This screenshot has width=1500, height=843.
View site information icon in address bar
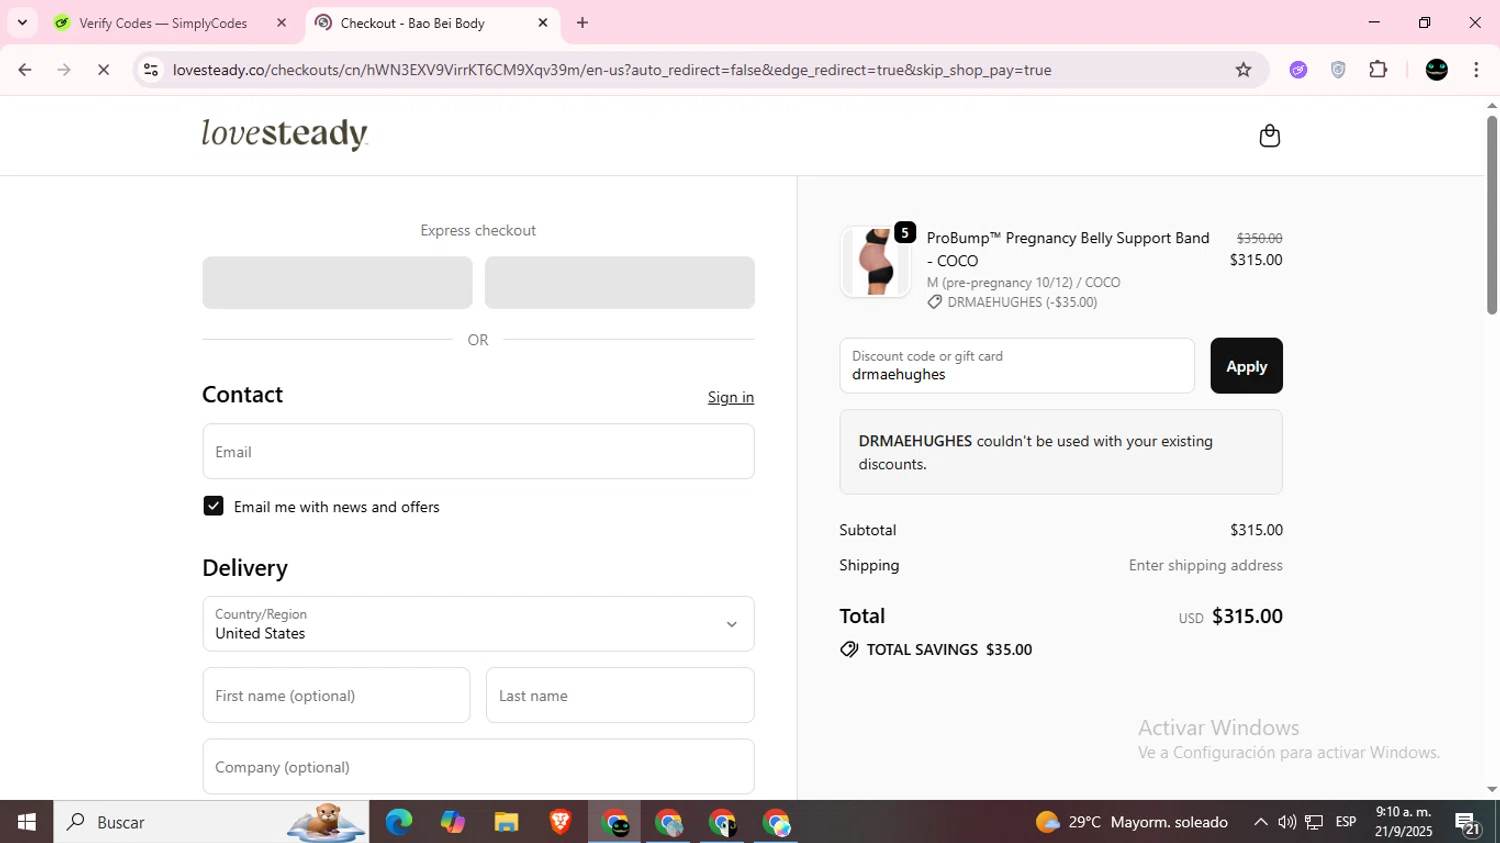pyautogui.click(x=151, y=70)
